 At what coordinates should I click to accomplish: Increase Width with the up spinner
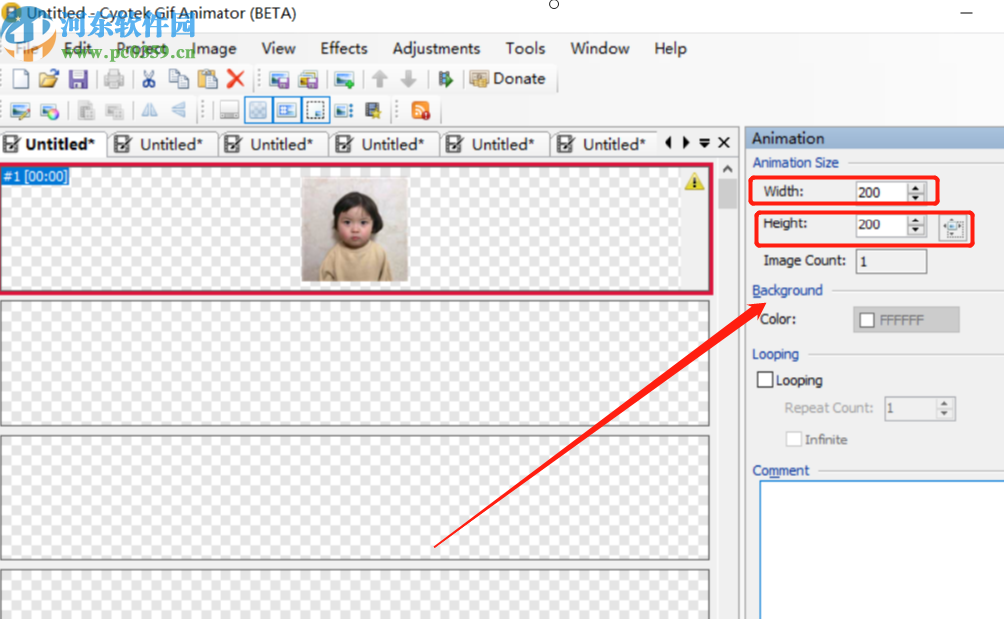coord(916,188)
